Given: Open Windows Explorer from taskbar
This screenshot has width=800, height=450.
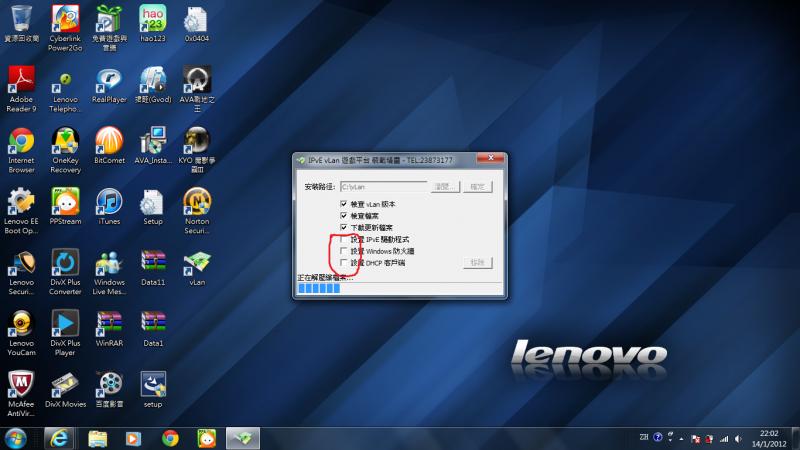Looking at the screenshot, I should [x=97, y=439].
